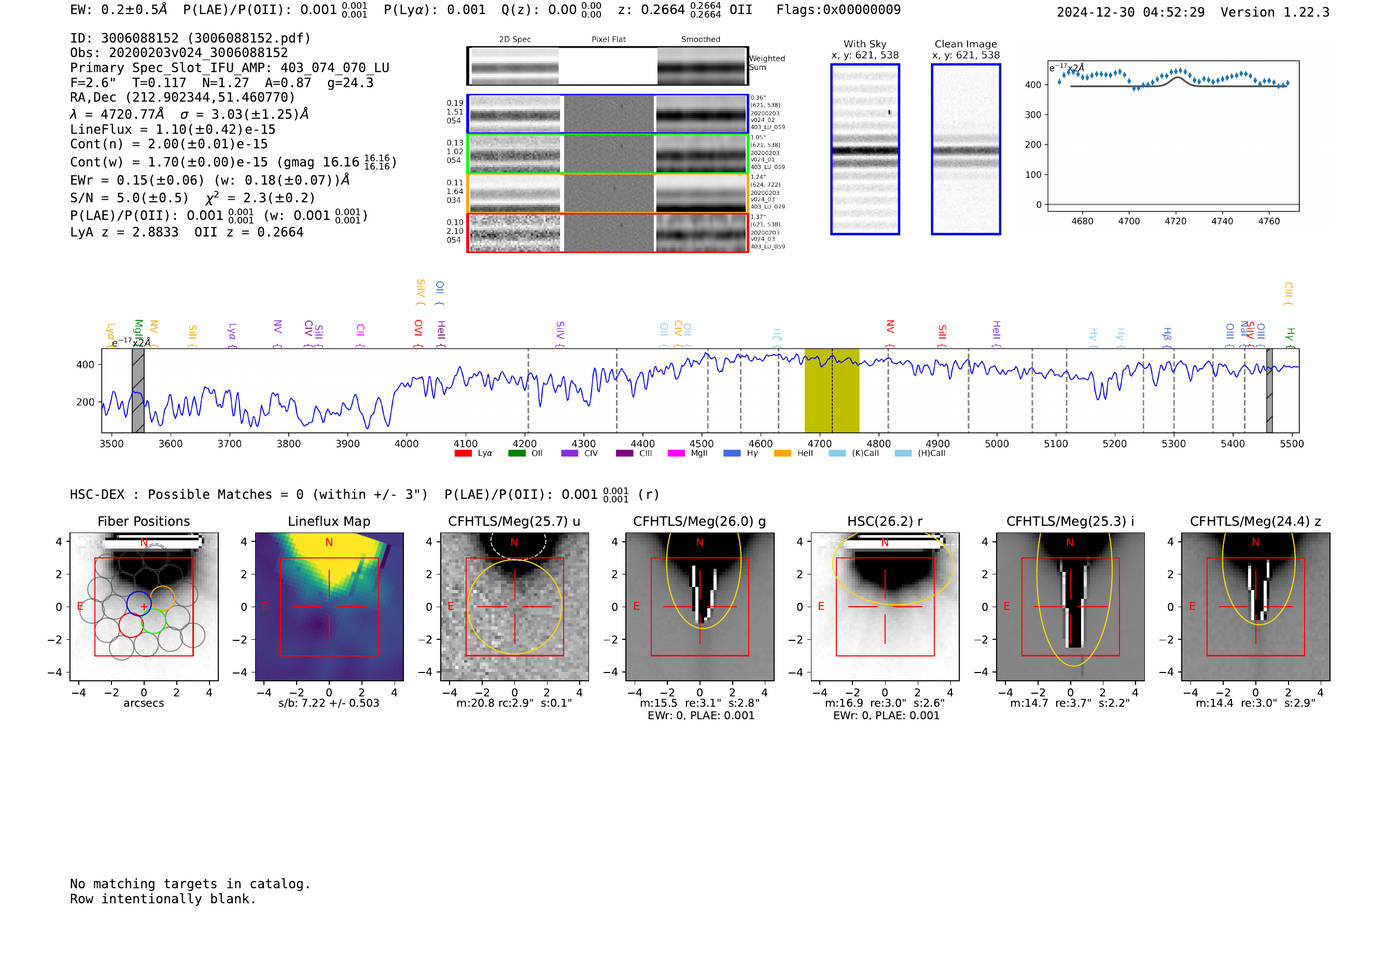Click the 's/b: 7.22 +/- 0.503' label
The width and height of the screenshot is (1400, 953).
(329, 703)
